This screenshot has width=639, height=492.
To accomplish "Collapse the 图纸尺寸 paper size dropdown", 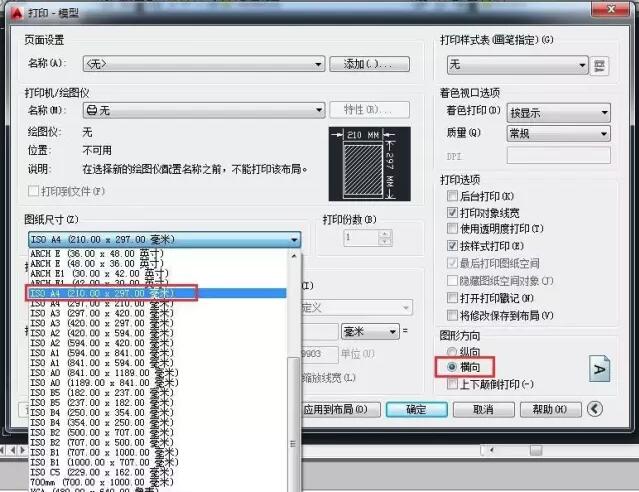I will 165,240.
